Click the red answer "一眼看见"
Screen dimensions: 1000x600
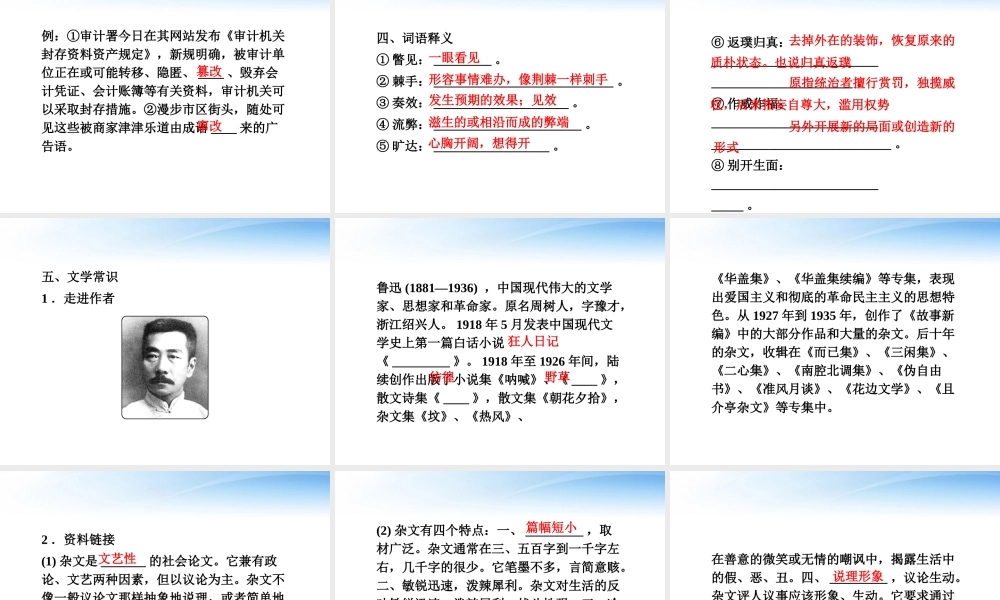454,58
